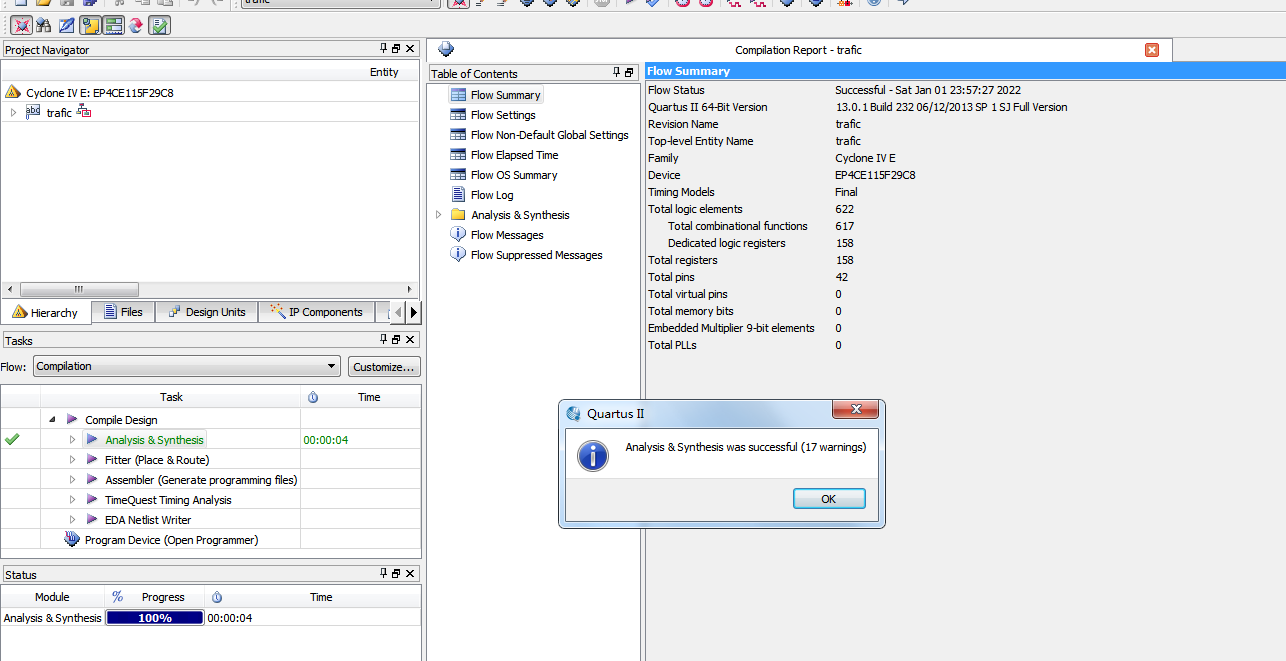The width and height of the screenshot is (1286, 661).
Task: Expand the Assembler task row
Action: pyautogui.click(x=72, y=480)
